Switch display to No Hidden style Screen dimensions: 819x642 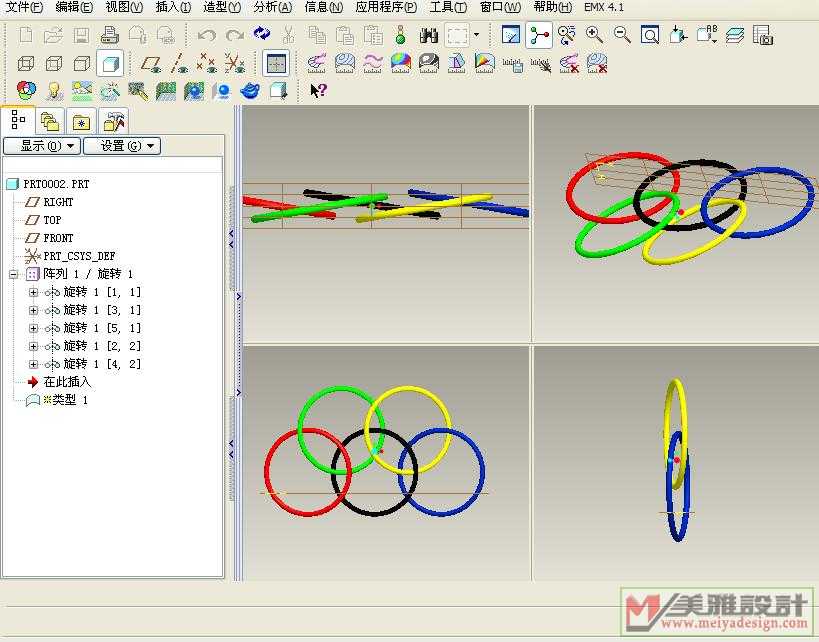82,63
